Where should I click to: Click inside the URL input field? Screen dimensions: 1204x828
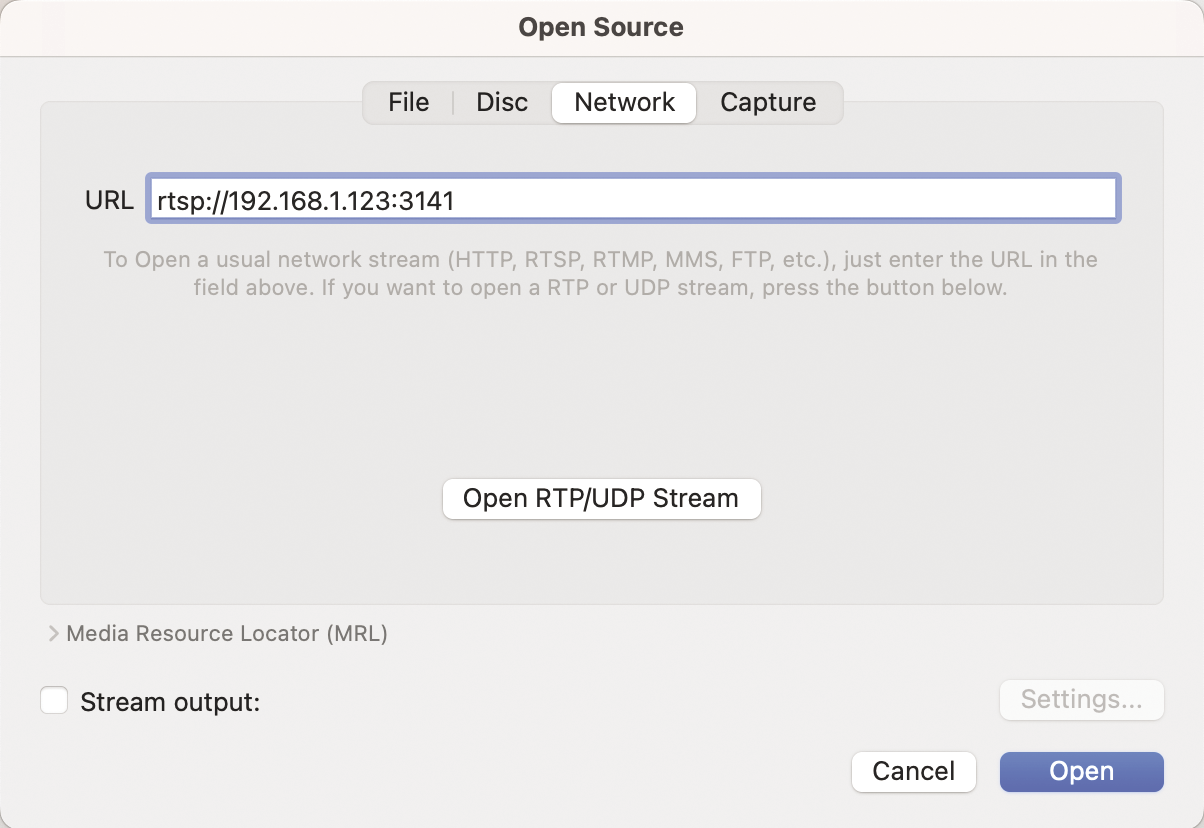pos(780,200)
